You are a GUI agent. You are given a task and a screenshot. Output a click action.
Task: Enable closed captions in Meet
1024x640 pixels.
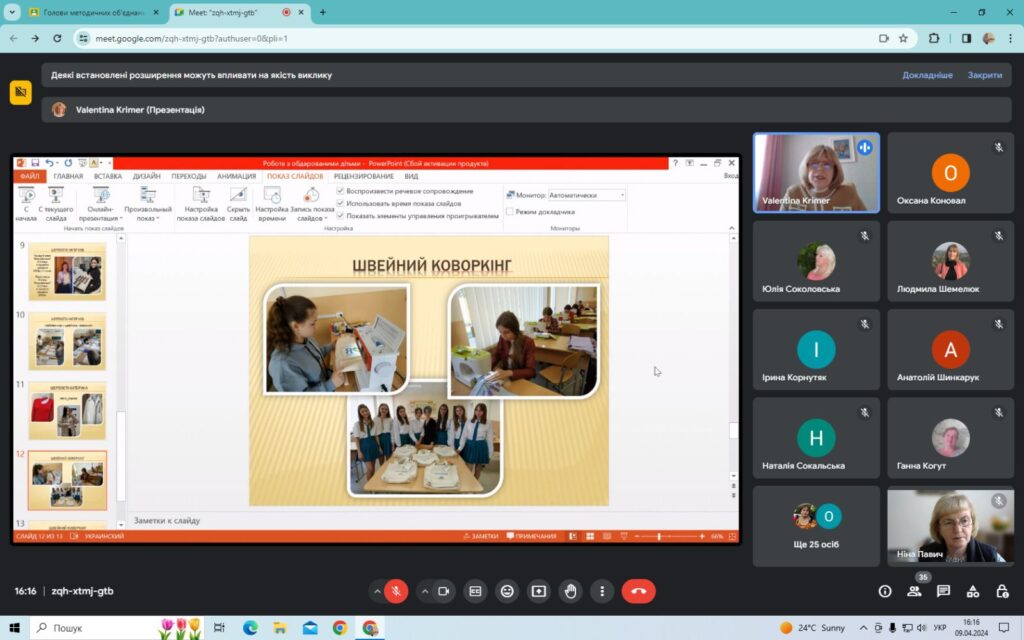(x=475, y=591)
